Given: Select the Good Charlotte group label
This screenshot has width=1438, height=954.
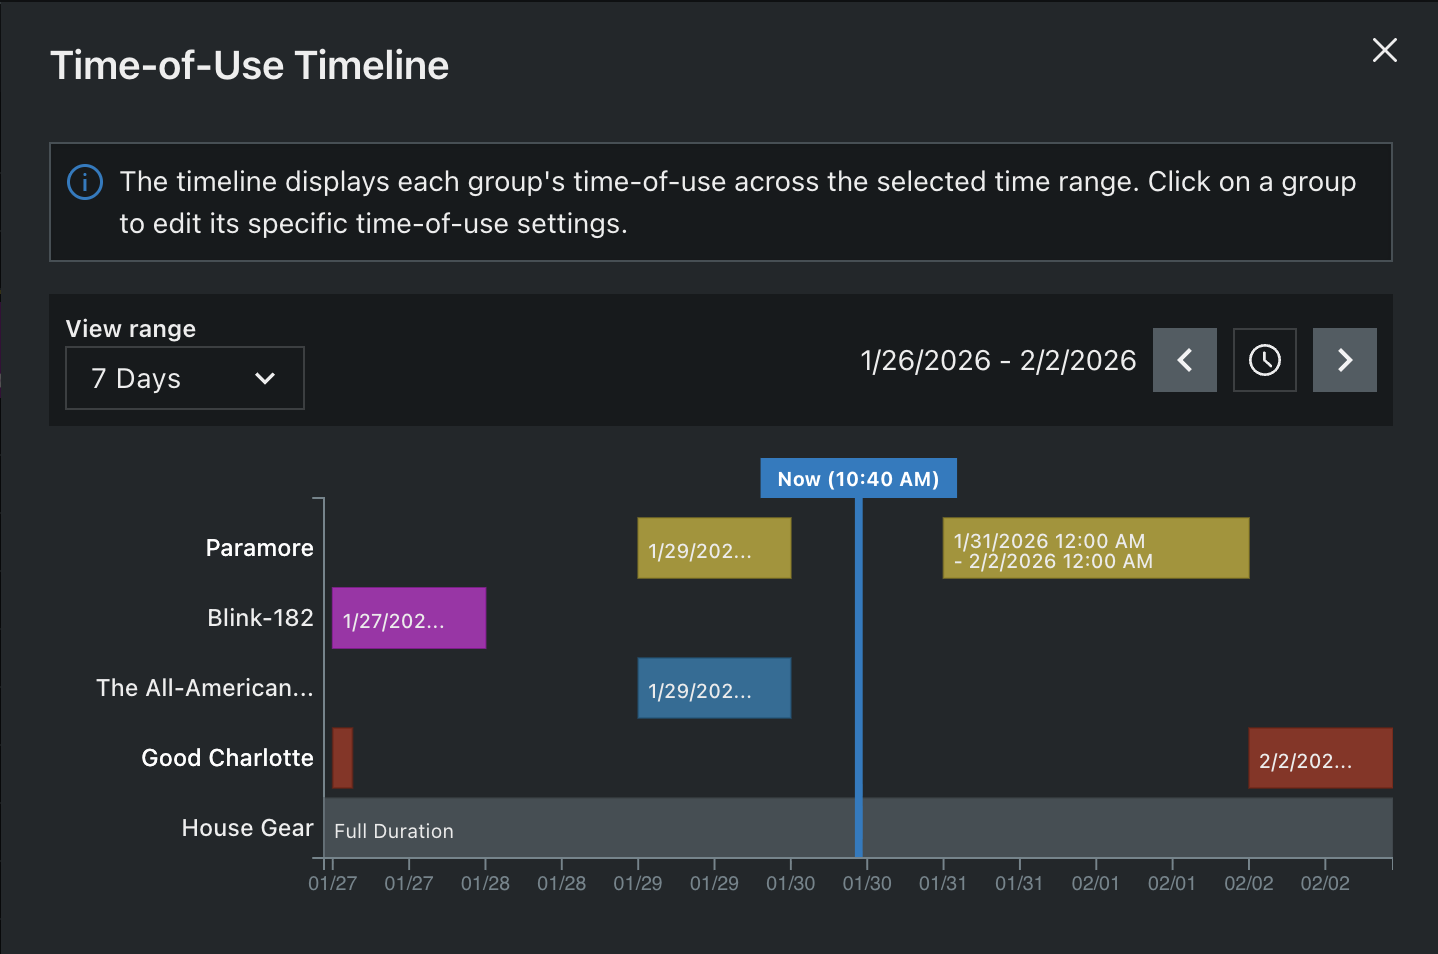Looking at the screenshot, I should (x=227, y=757).
